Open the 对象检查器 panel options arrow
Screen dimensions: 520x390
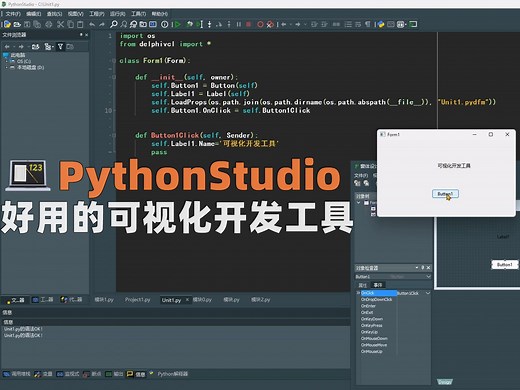(x=417, y=268)
